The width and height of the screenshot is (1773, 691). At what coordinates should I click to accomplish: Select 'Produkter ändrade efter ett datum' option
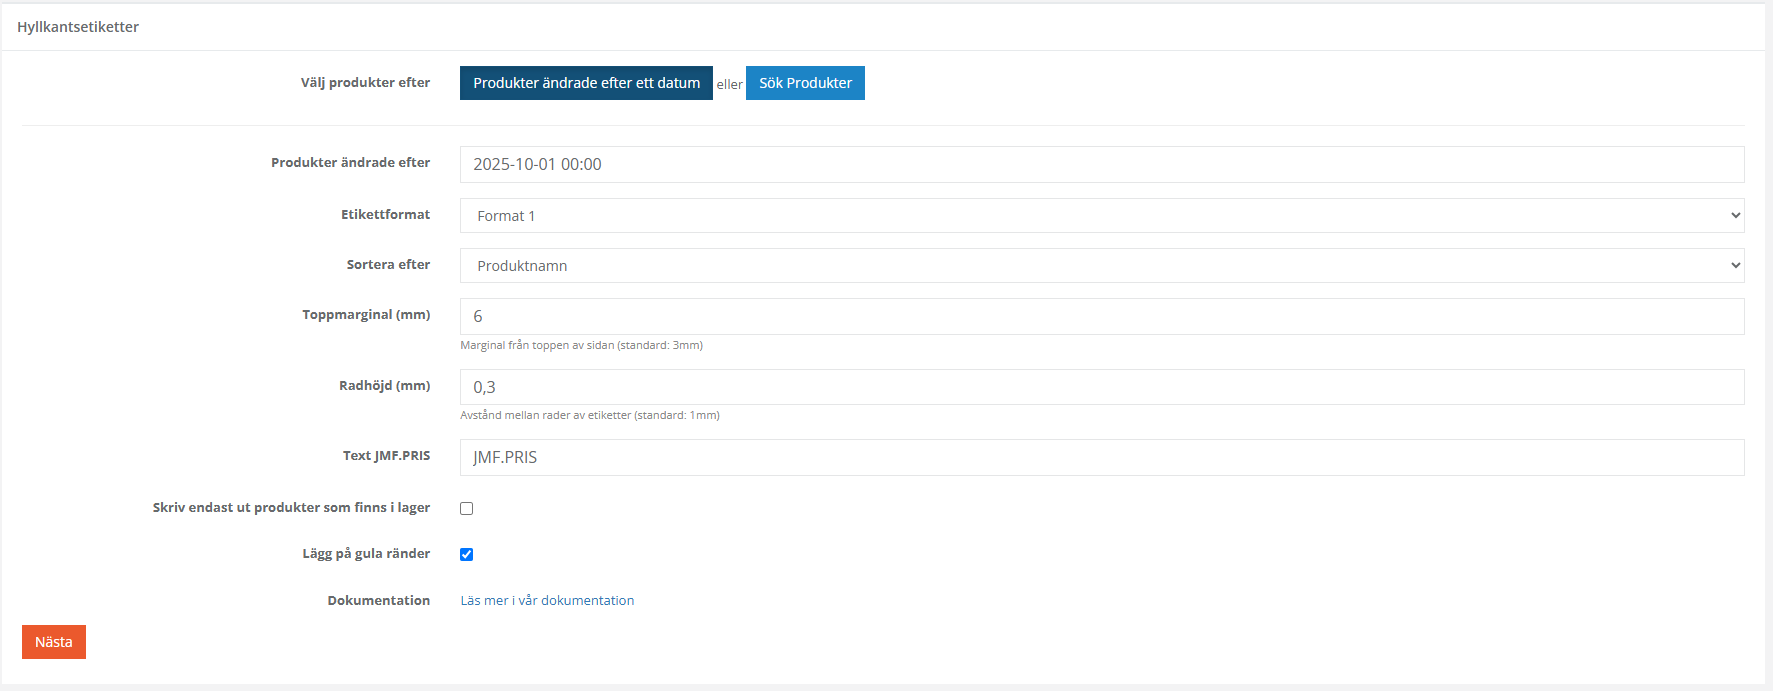tap(586, 83)
